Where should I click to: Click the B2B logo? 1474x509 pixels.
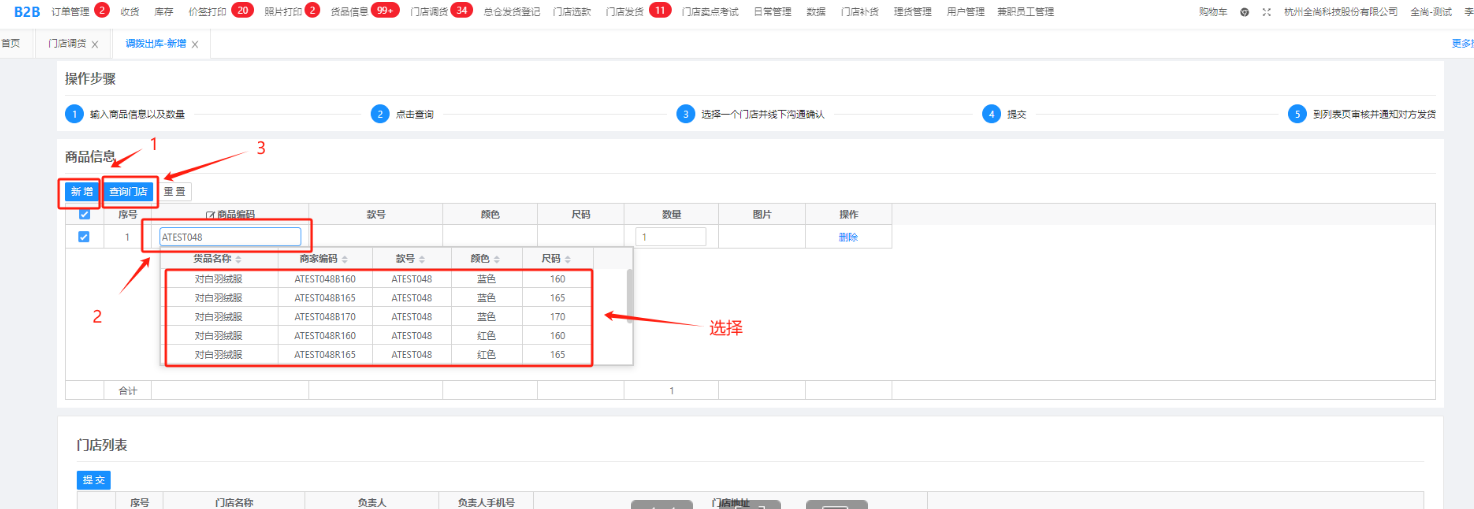click(x=27, y=11)
